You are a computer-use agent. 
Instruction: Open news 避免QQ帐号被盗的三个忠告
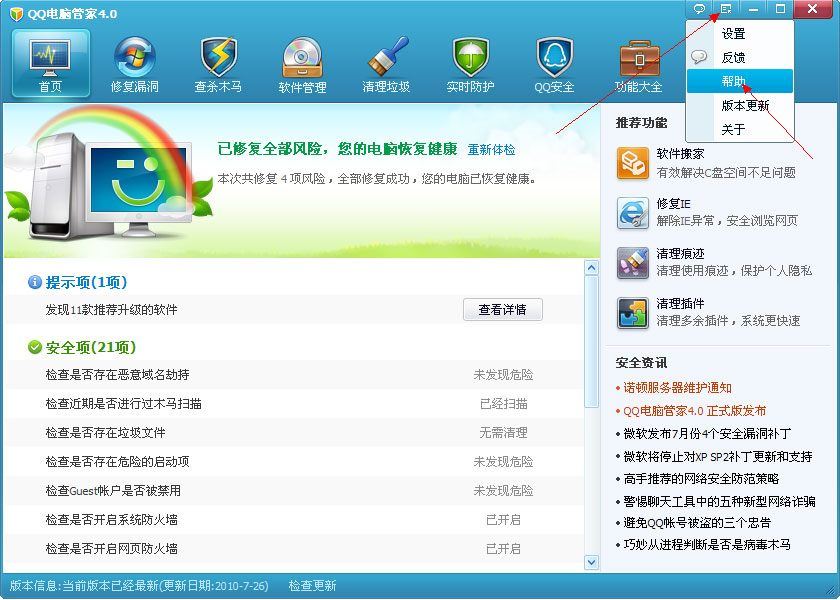(x=697, y=522)
